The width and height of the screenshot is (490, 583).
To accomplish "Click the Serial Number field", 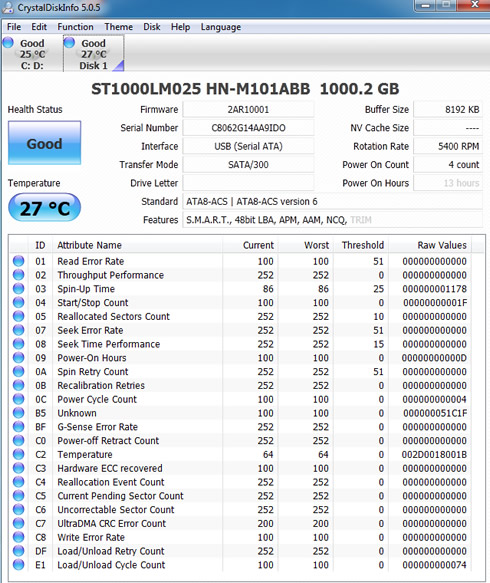I will [248, 128].
